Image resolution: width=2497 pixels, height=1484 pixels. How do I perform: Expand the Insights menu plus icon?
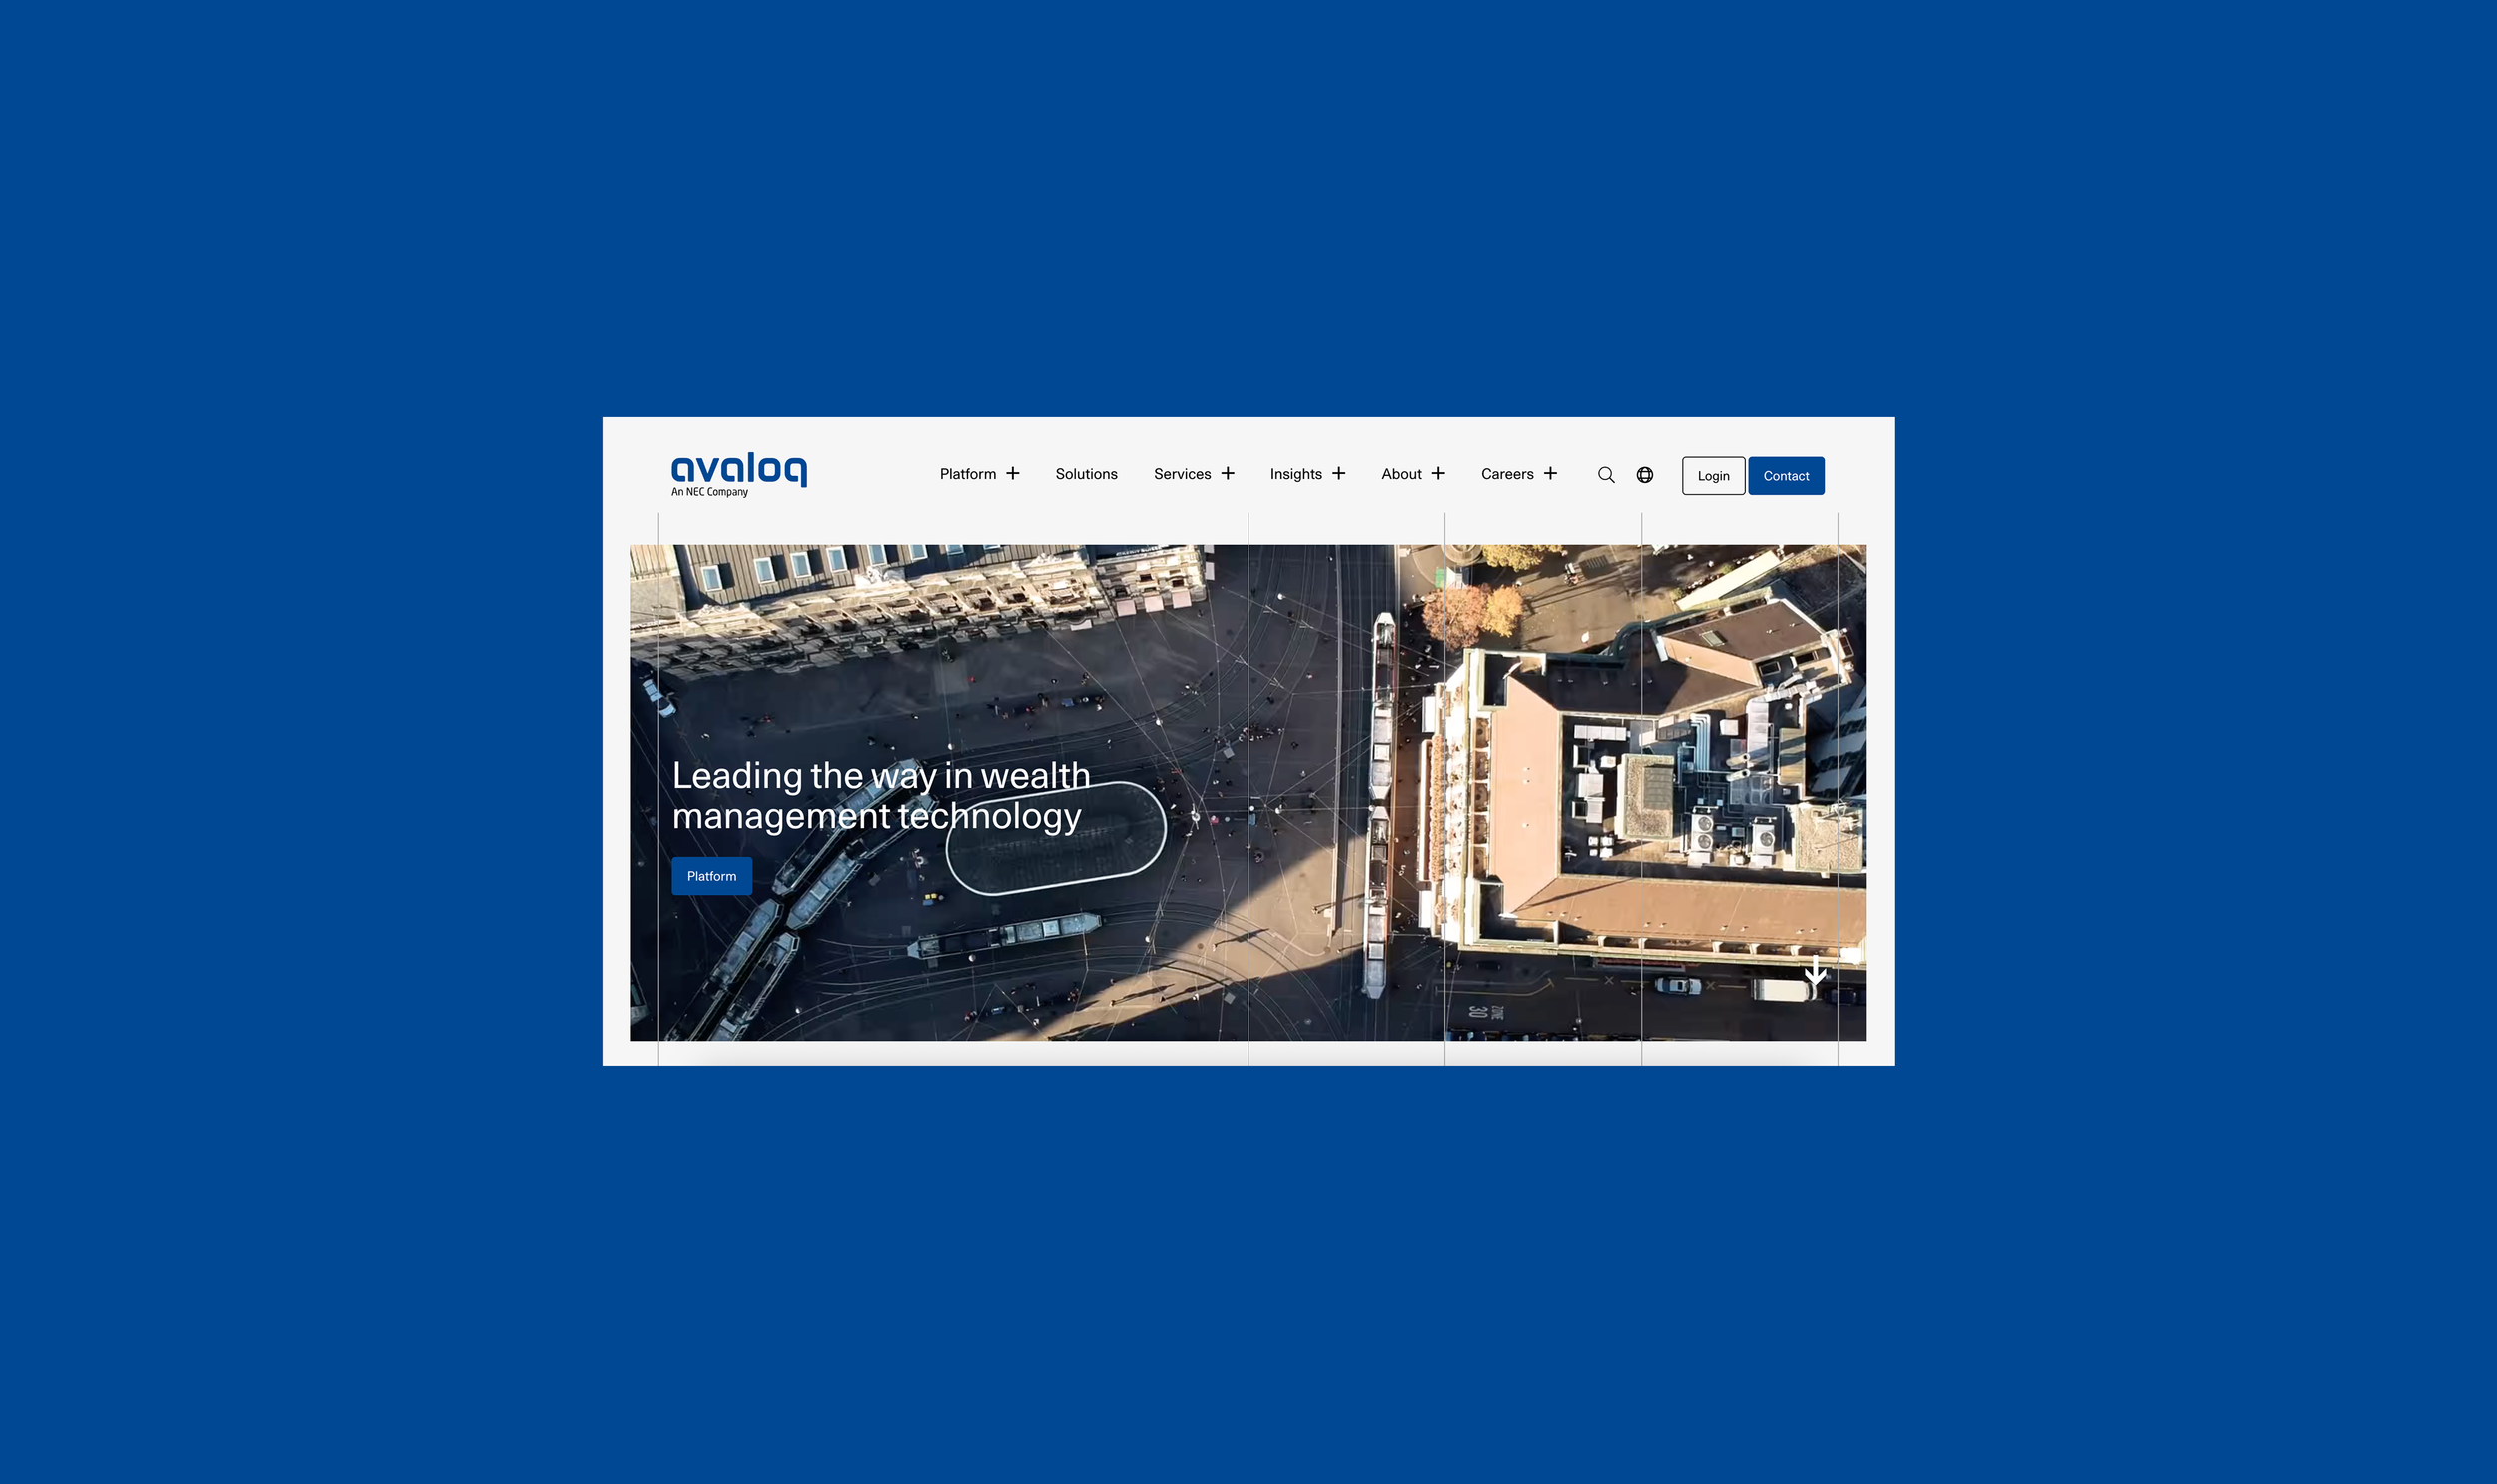click(x=1338, y=474)
